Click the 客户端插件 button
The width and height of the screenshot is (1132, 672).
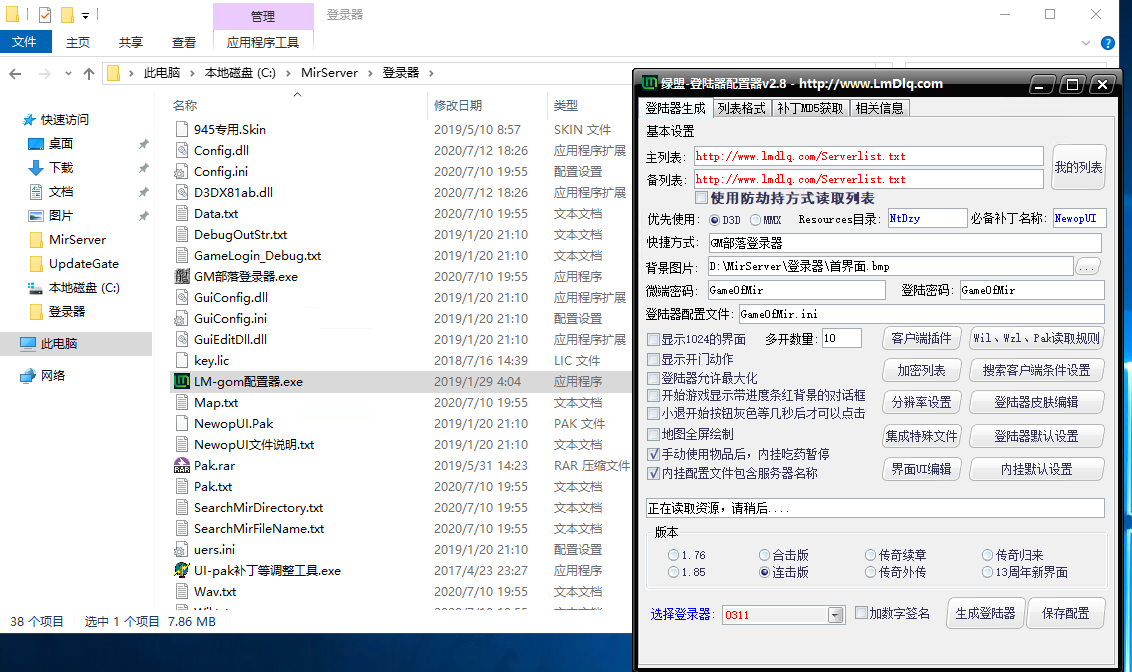(x=921, y=339)
